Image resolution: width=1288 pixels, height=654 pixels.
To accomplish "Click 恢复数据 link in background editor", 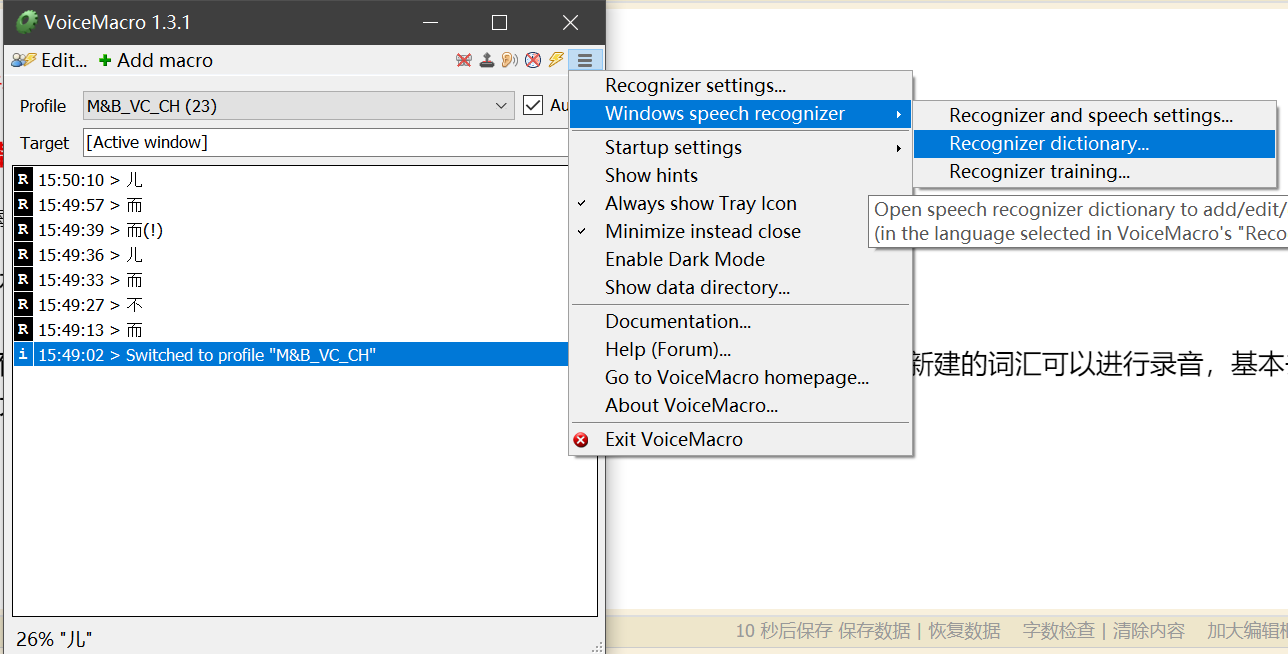I will point(964,631).
